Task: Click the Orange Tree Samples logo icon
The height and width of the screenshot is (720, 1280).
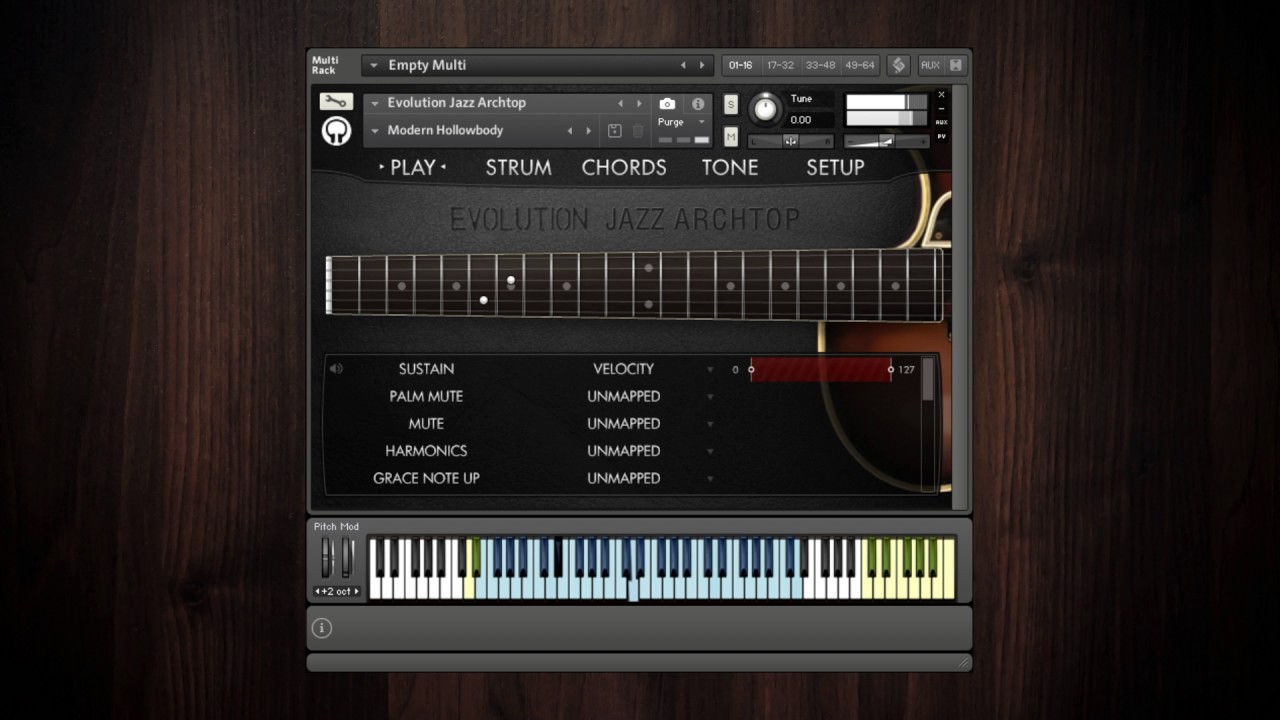Action: tap(336, 131)
